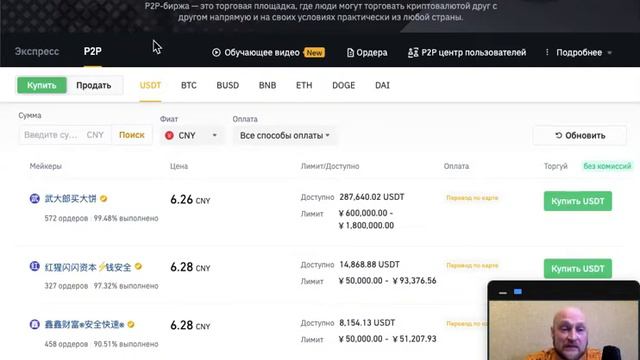Switch to Купить mode
Screen dimensions: 640x360
(42, 85)
